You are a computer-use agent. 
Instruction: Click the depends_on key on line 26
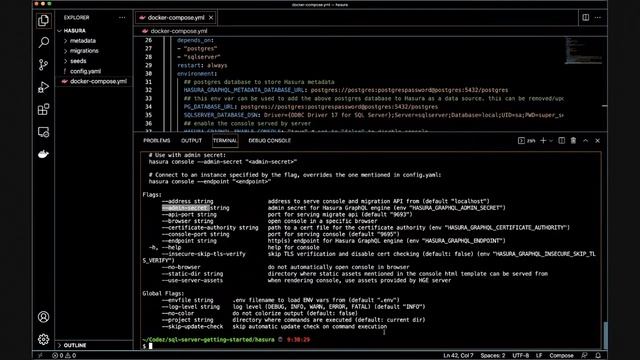pyautogui.click(x=194, y=40)
